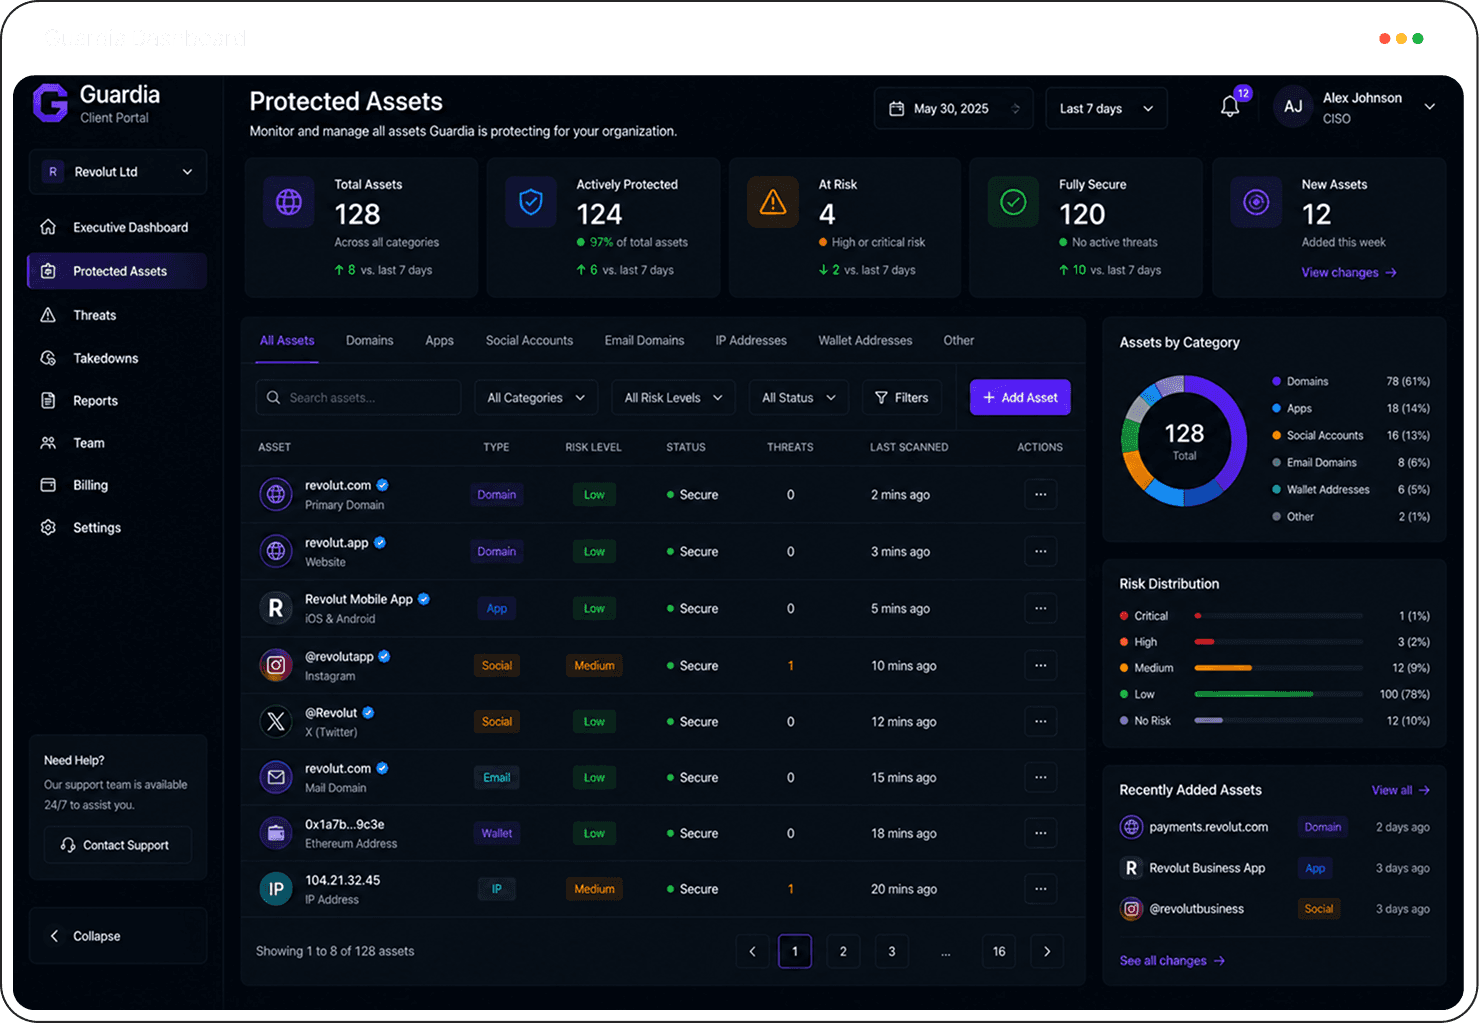Click the New Assets target icon

1256,202
